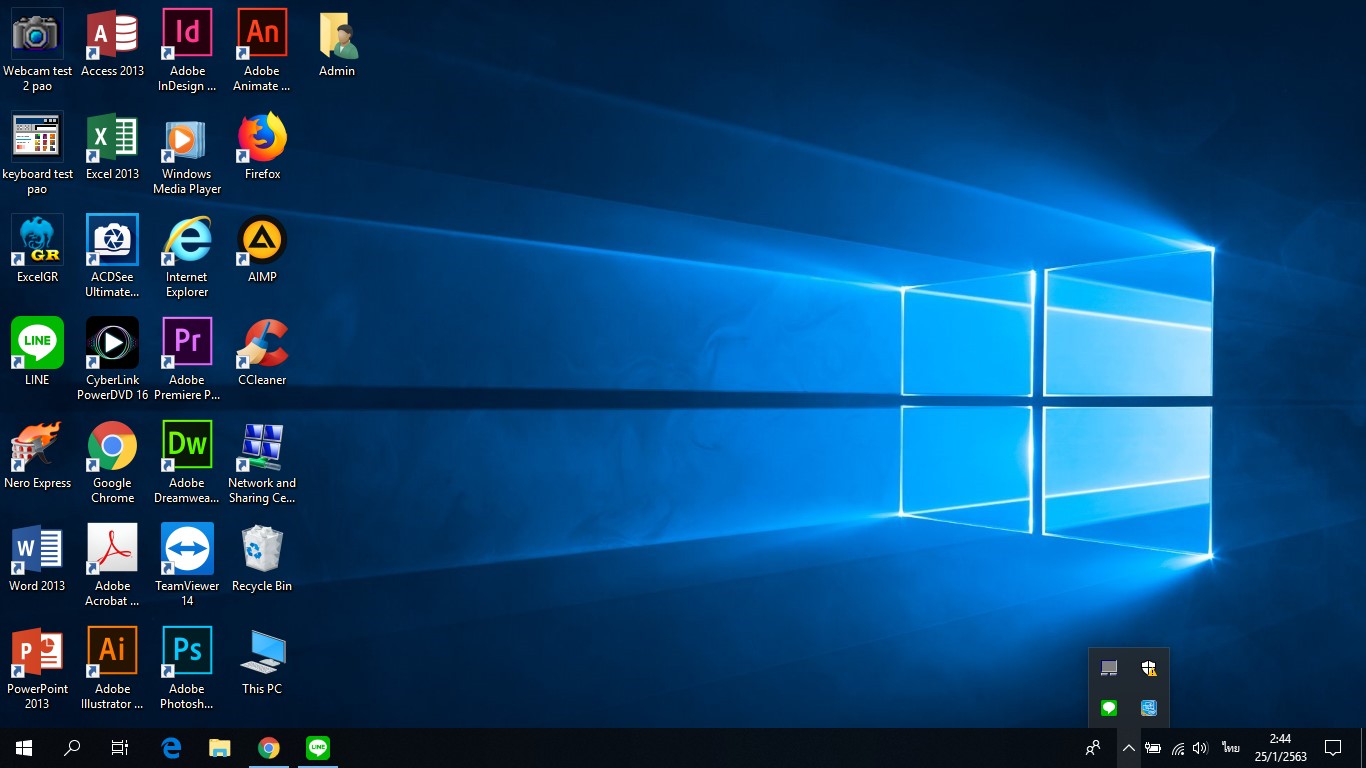Open File Explorer from the taskbar
The height and width of the screenshot is (768, 1366).
tap(219, 748)
